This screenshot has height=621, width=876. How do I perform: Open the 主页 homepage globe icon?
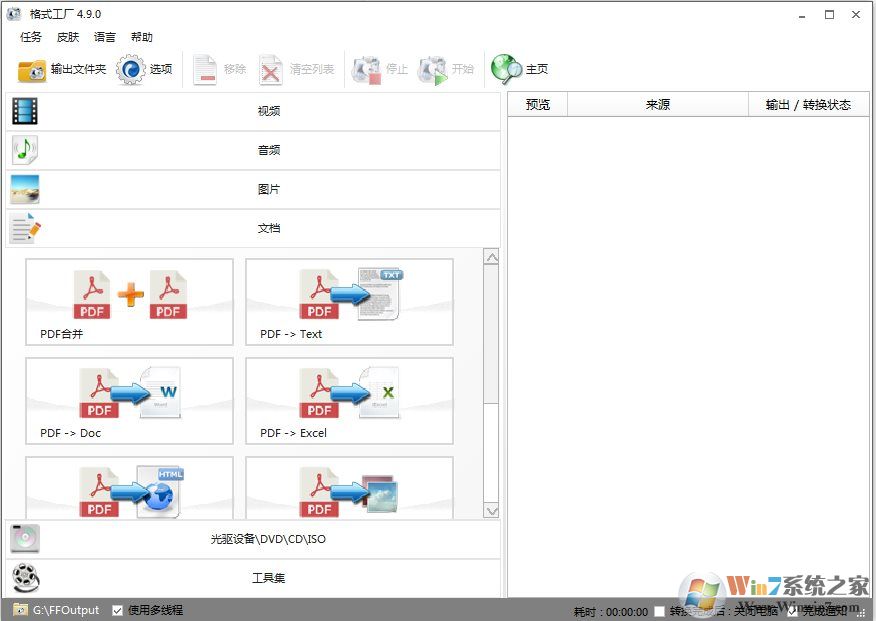click(x=506, y=69)
